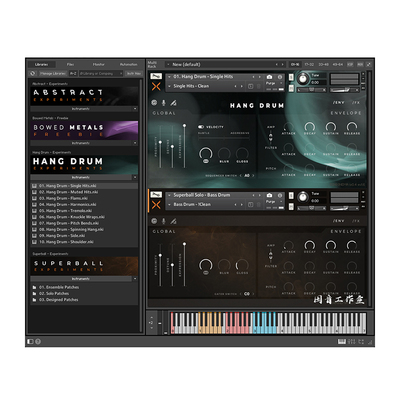Switch to the Files tab
This screenshot has height=400, width=400.
click(x=70, y=64)
